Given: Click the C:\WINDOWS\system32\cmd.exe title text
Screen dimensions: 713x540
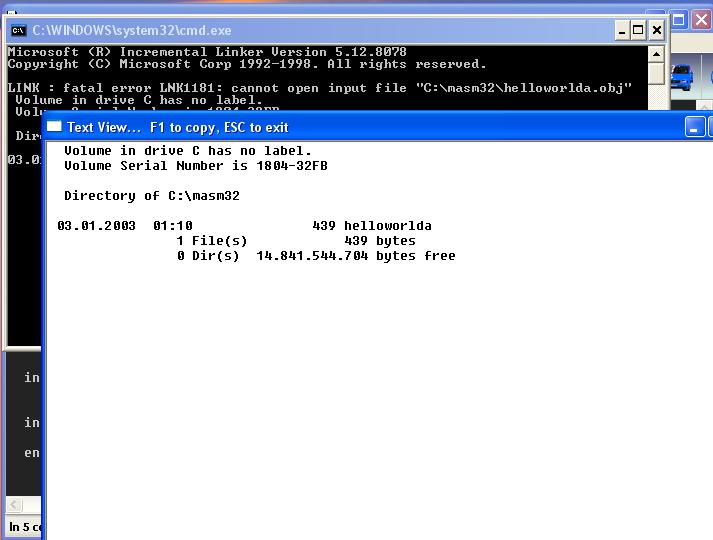Looking at the screenshot, I should (131, 30).
